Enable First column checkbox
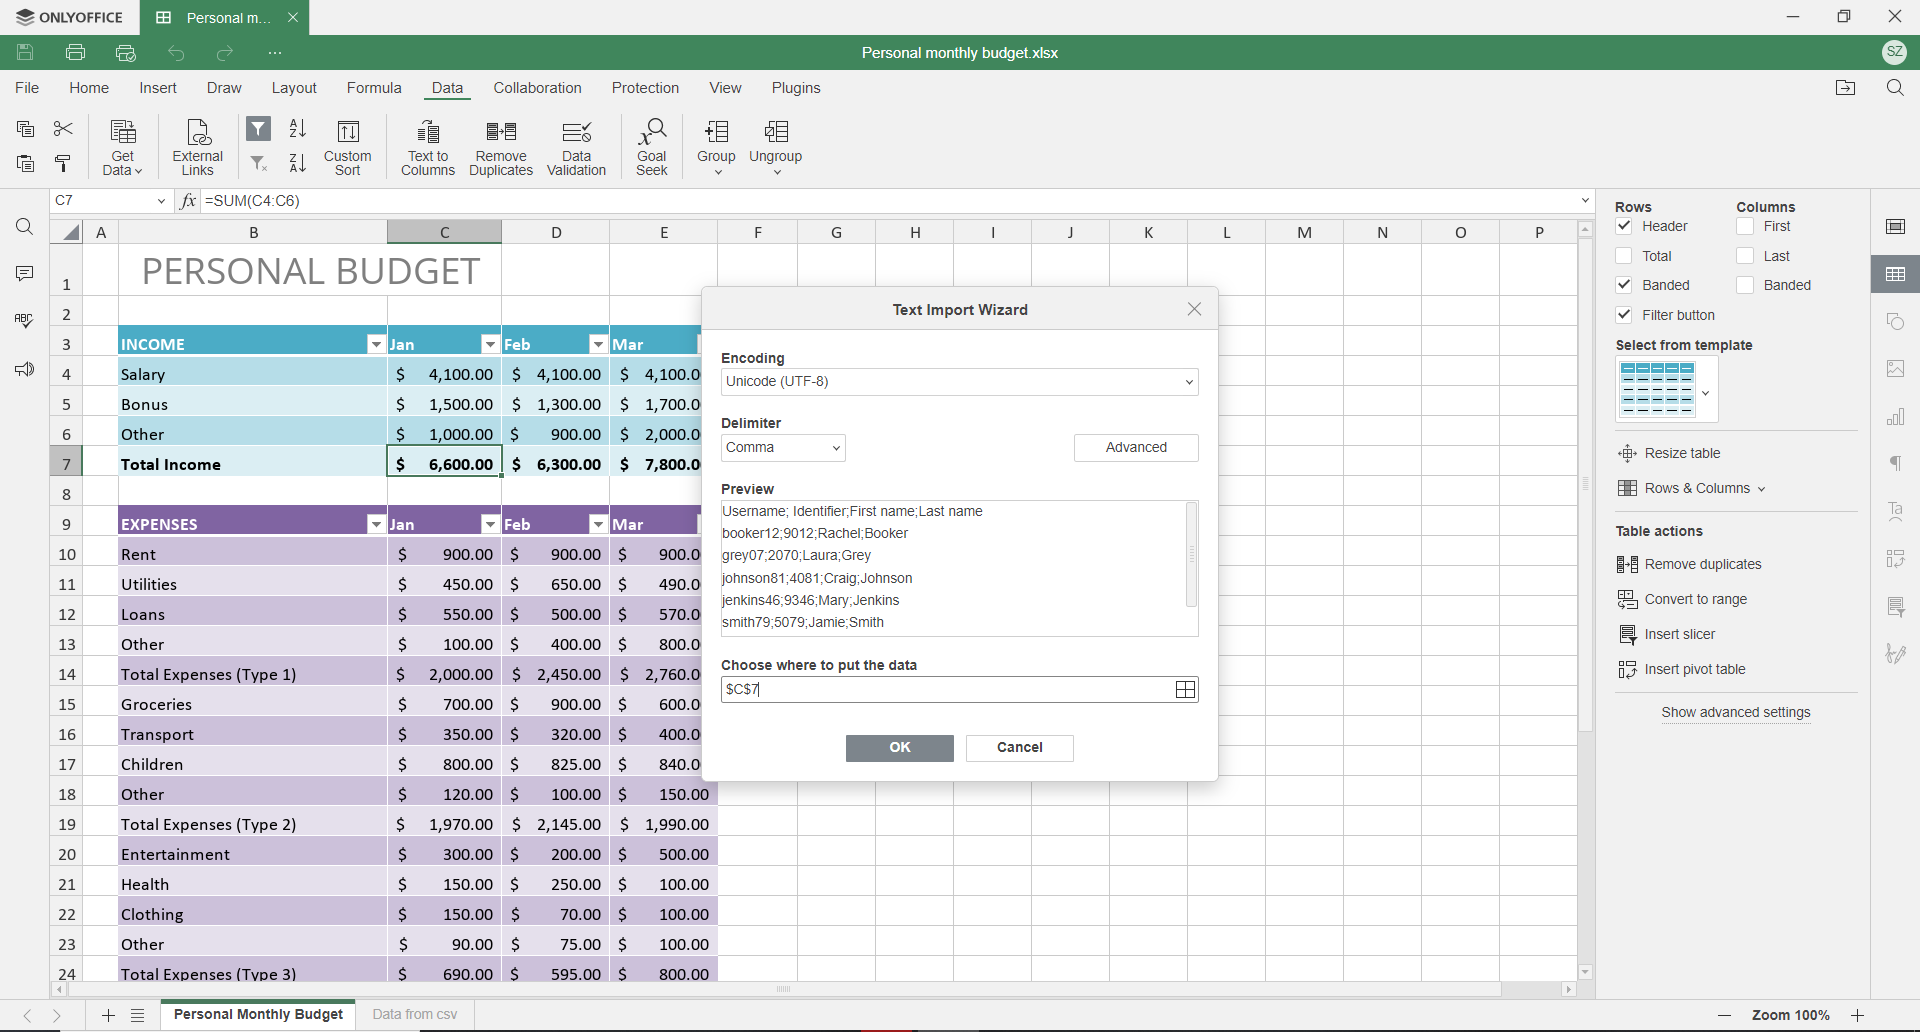The height and width of the screenshot is (1032, 1920). (x=1745, y=227)
